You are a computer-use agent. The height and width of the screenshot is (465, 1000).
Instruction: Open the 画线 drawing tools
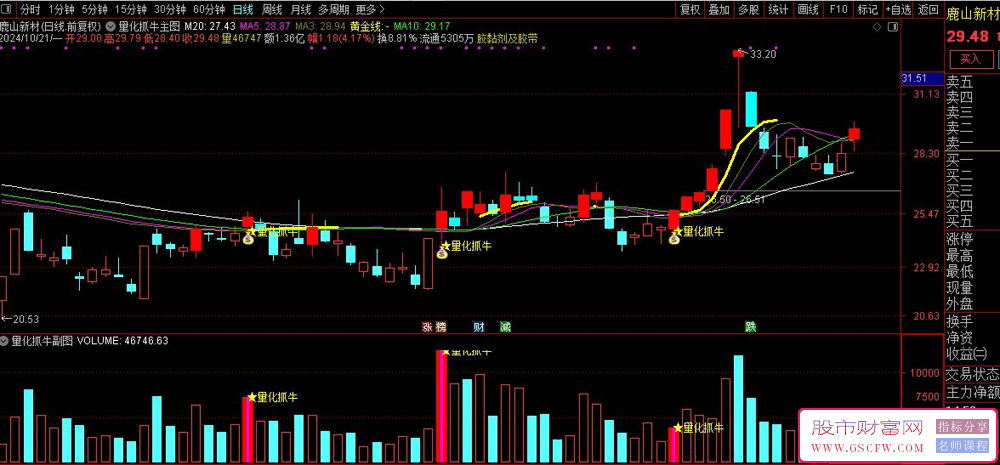[x=808, y=10]
